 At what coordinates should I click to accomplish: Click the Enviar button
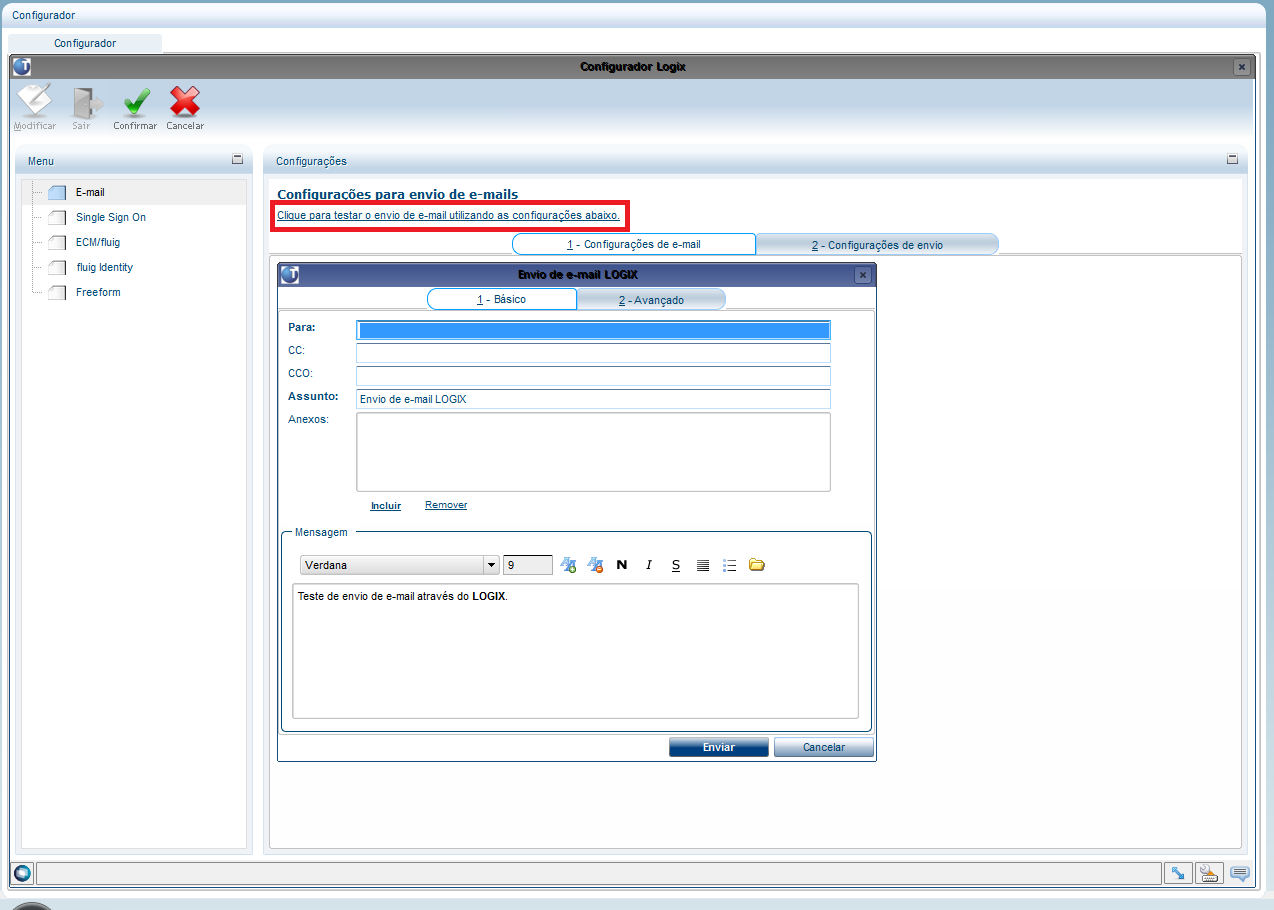[719, 747]
